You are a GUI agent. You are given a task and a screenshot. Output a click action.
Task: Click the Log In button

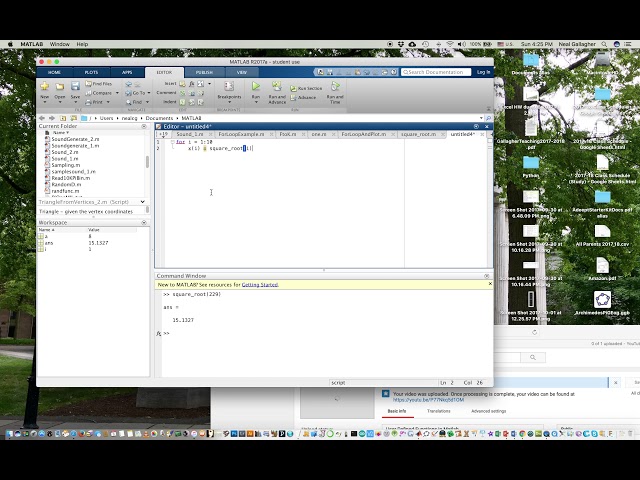point(483,72)
